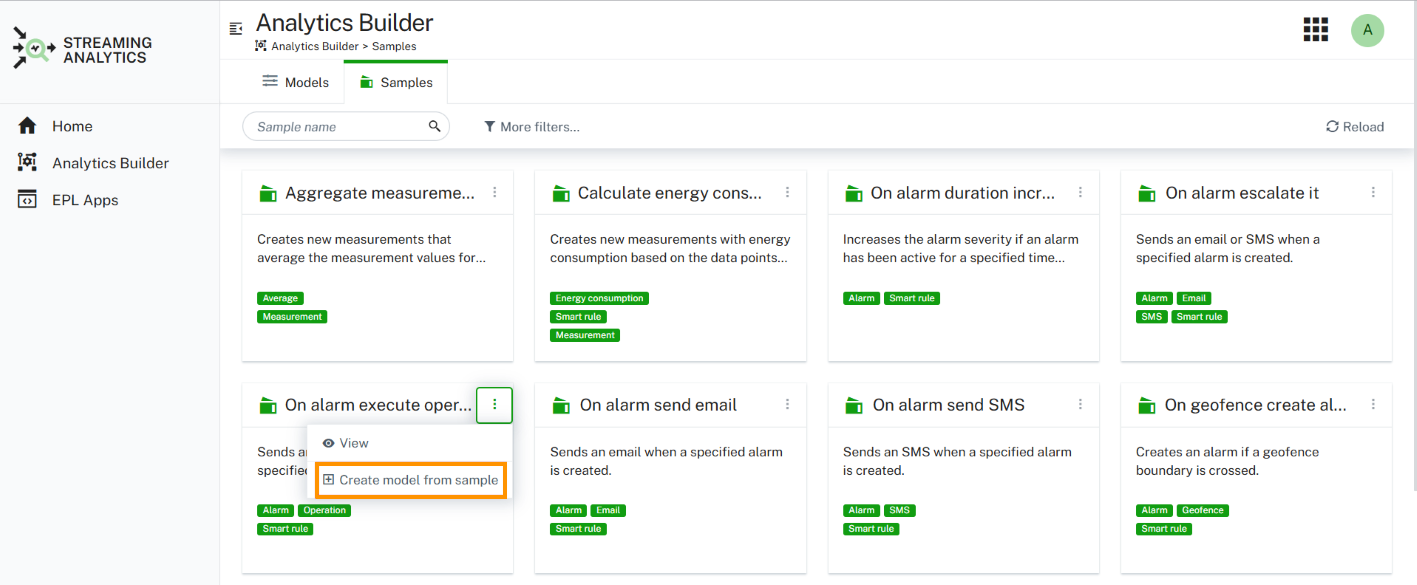Click the Reload button
Viewport: 1417px width, 585px height.
pos(1354,127)
